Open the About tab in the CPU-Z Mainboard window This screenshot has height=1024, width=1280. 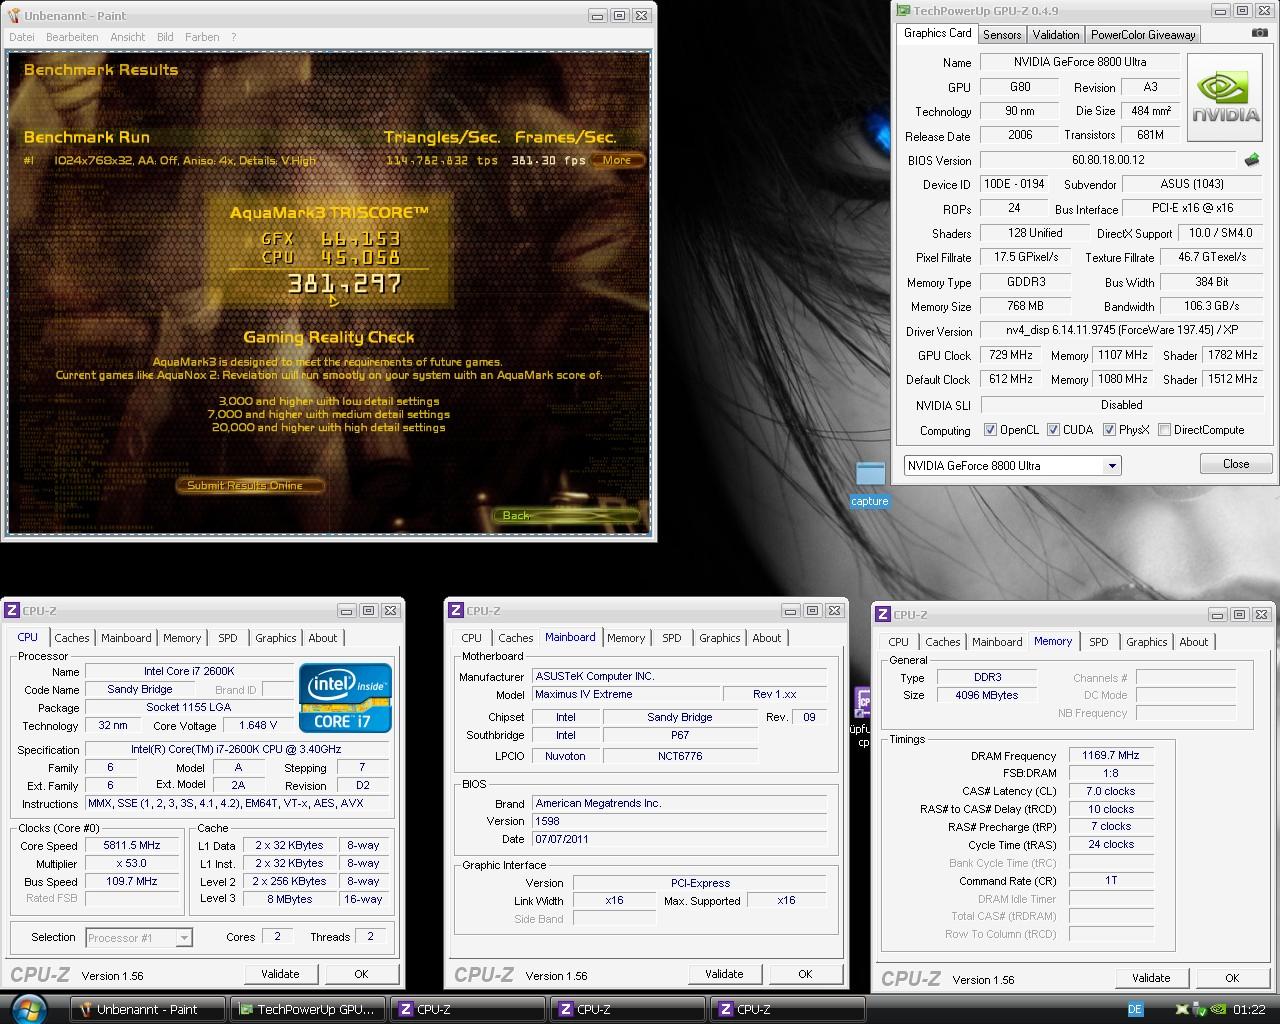(767, 638)
